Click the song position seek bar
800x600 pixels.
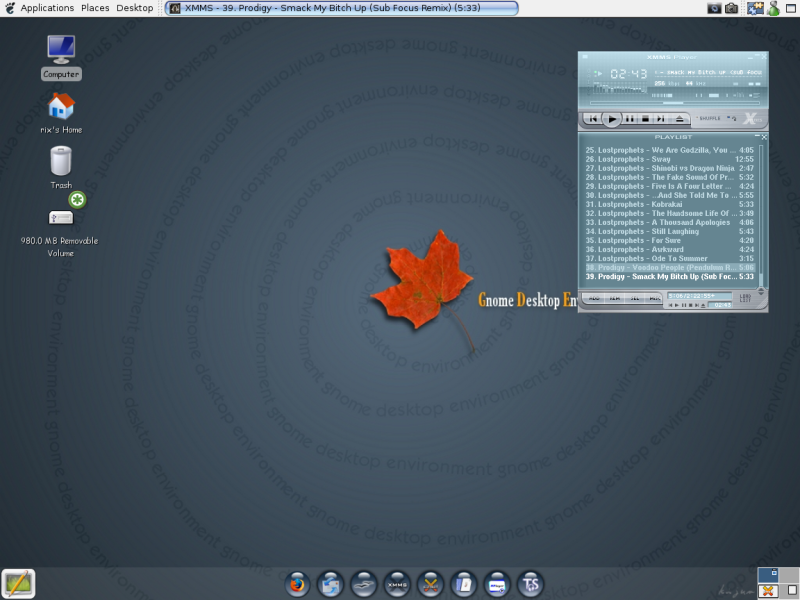(674, 103)
